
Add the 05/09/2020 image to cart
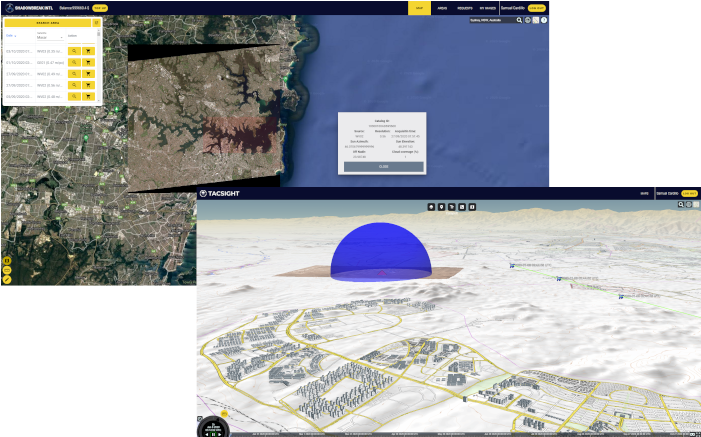click(89, 96)
